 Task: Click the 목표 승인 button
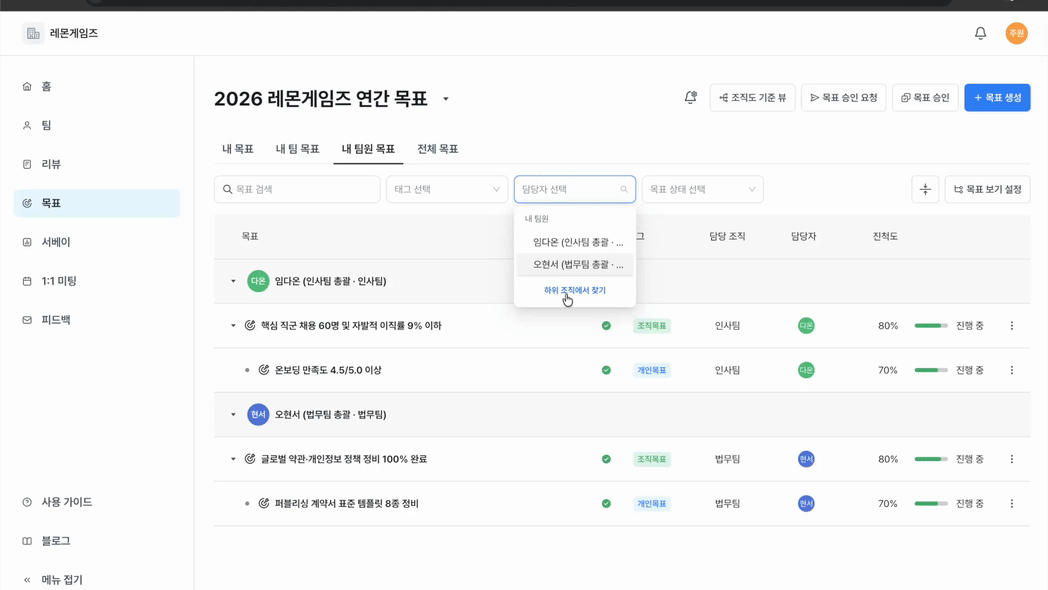pyautogui.click(x=925, y=98)
